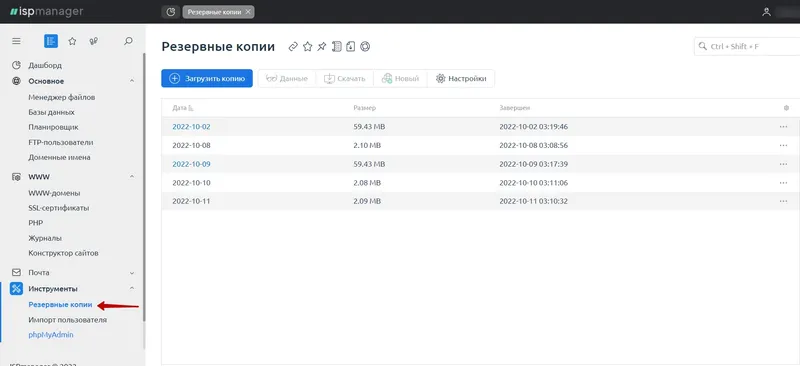Click the Новый toolbar button
800x366 pixels.
[x=401, y=79]
